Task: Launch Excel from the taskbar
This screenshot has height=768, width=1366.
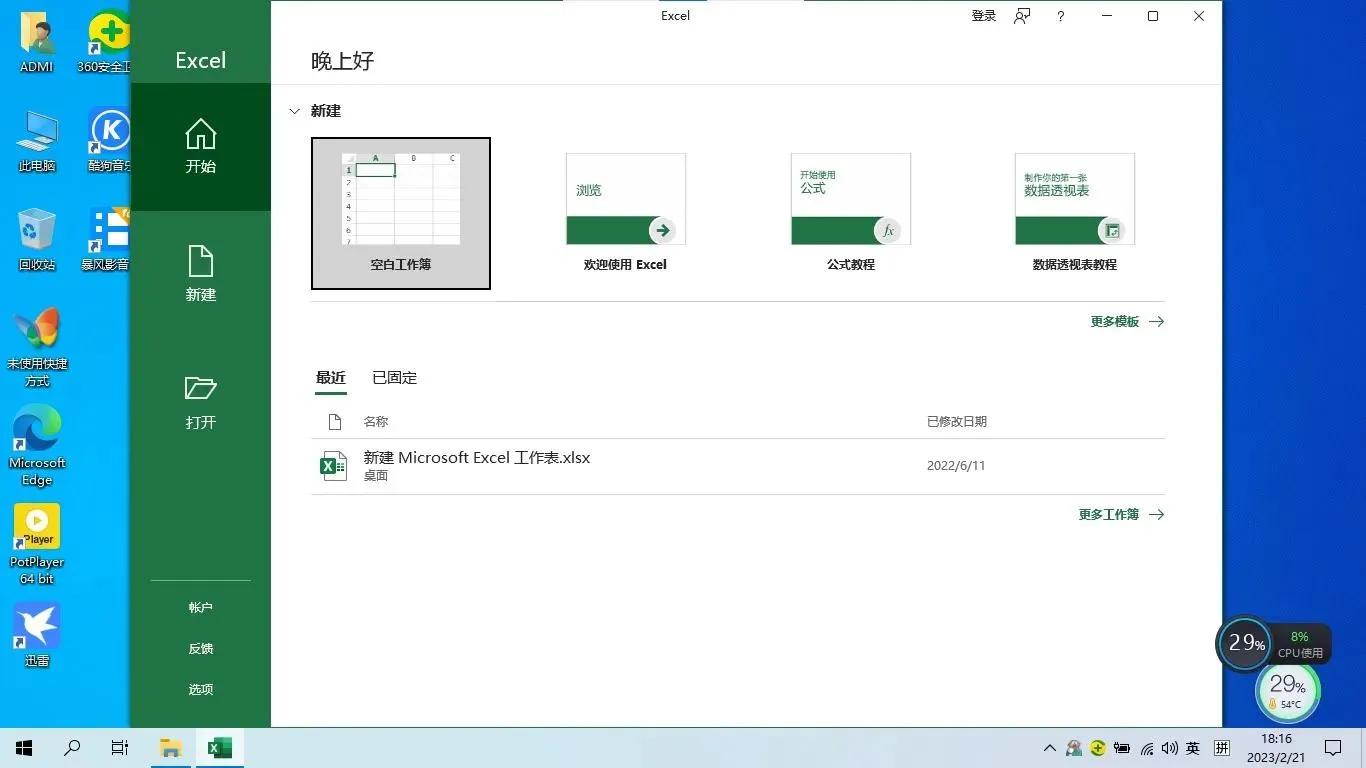Action: [x=219, y=747]
